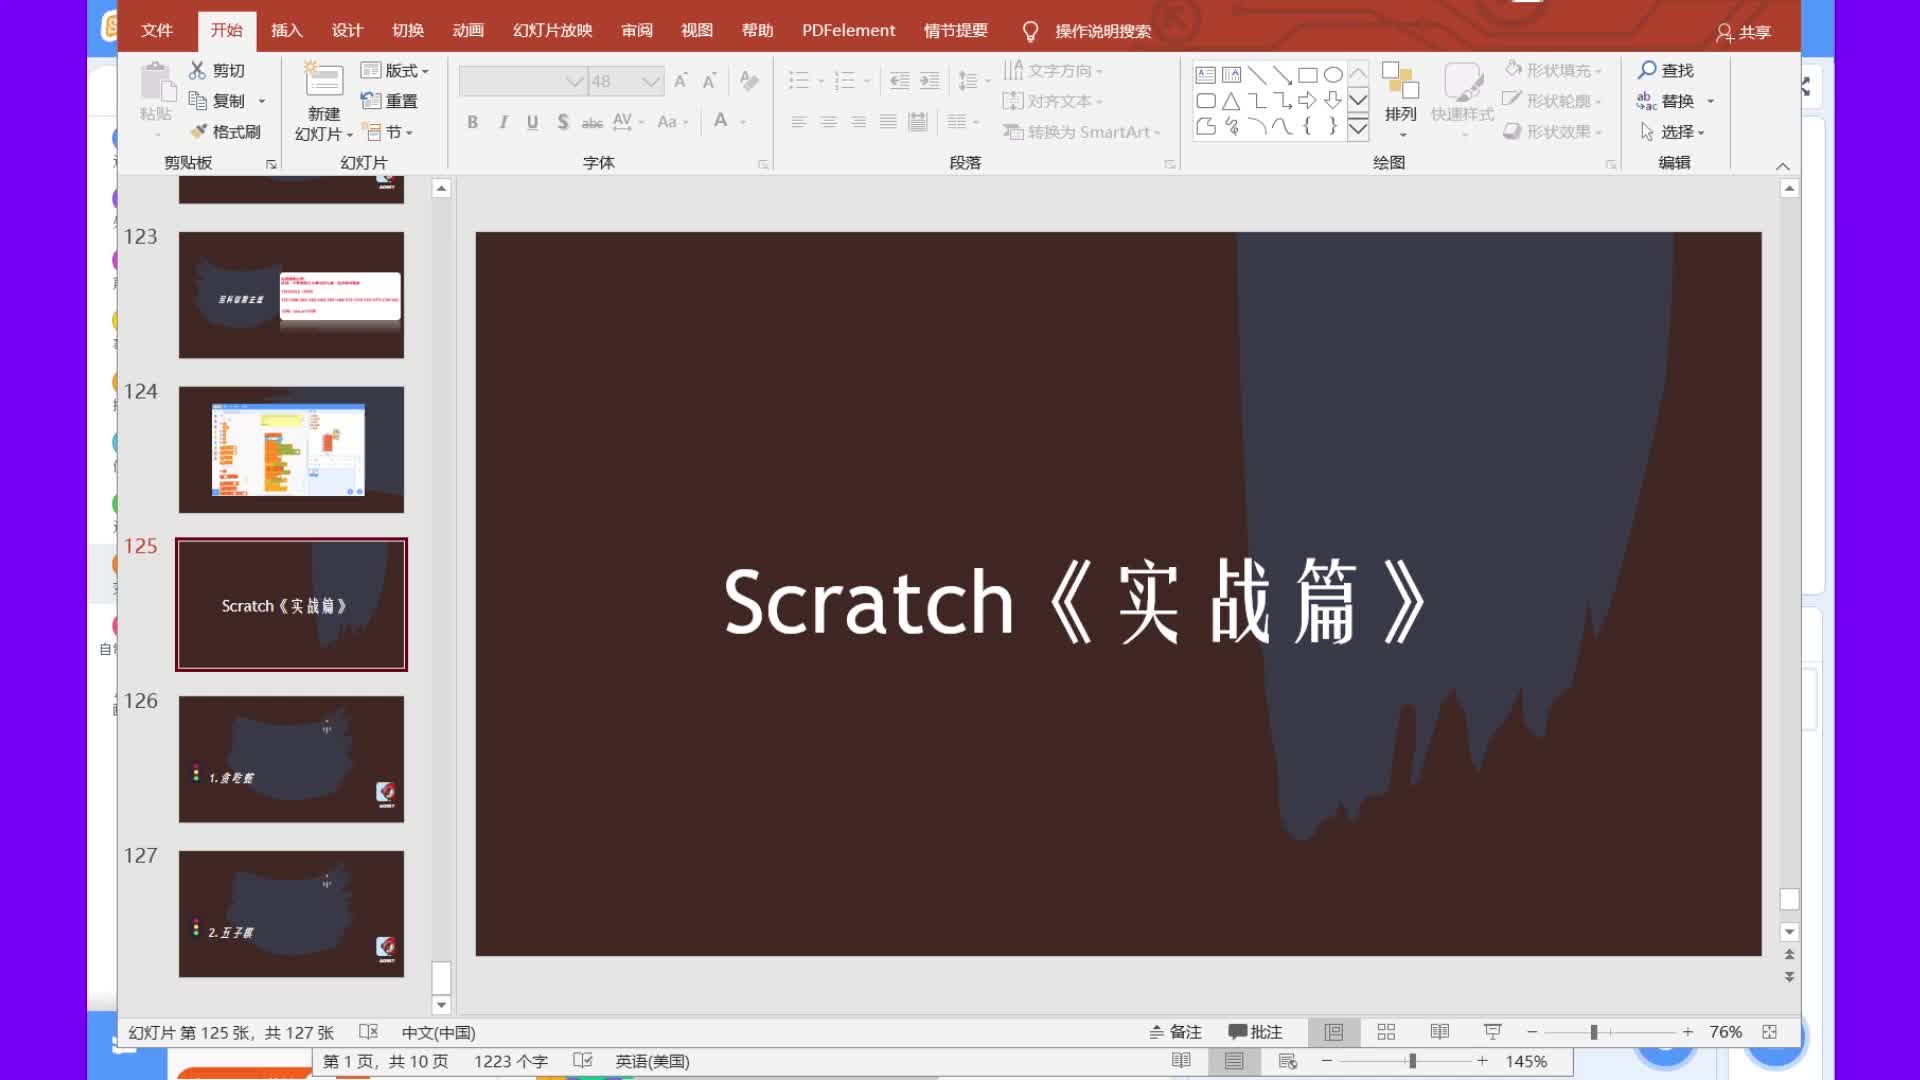
Task: Expand the shapes gallery More arrow
Action: (1358, 128)
